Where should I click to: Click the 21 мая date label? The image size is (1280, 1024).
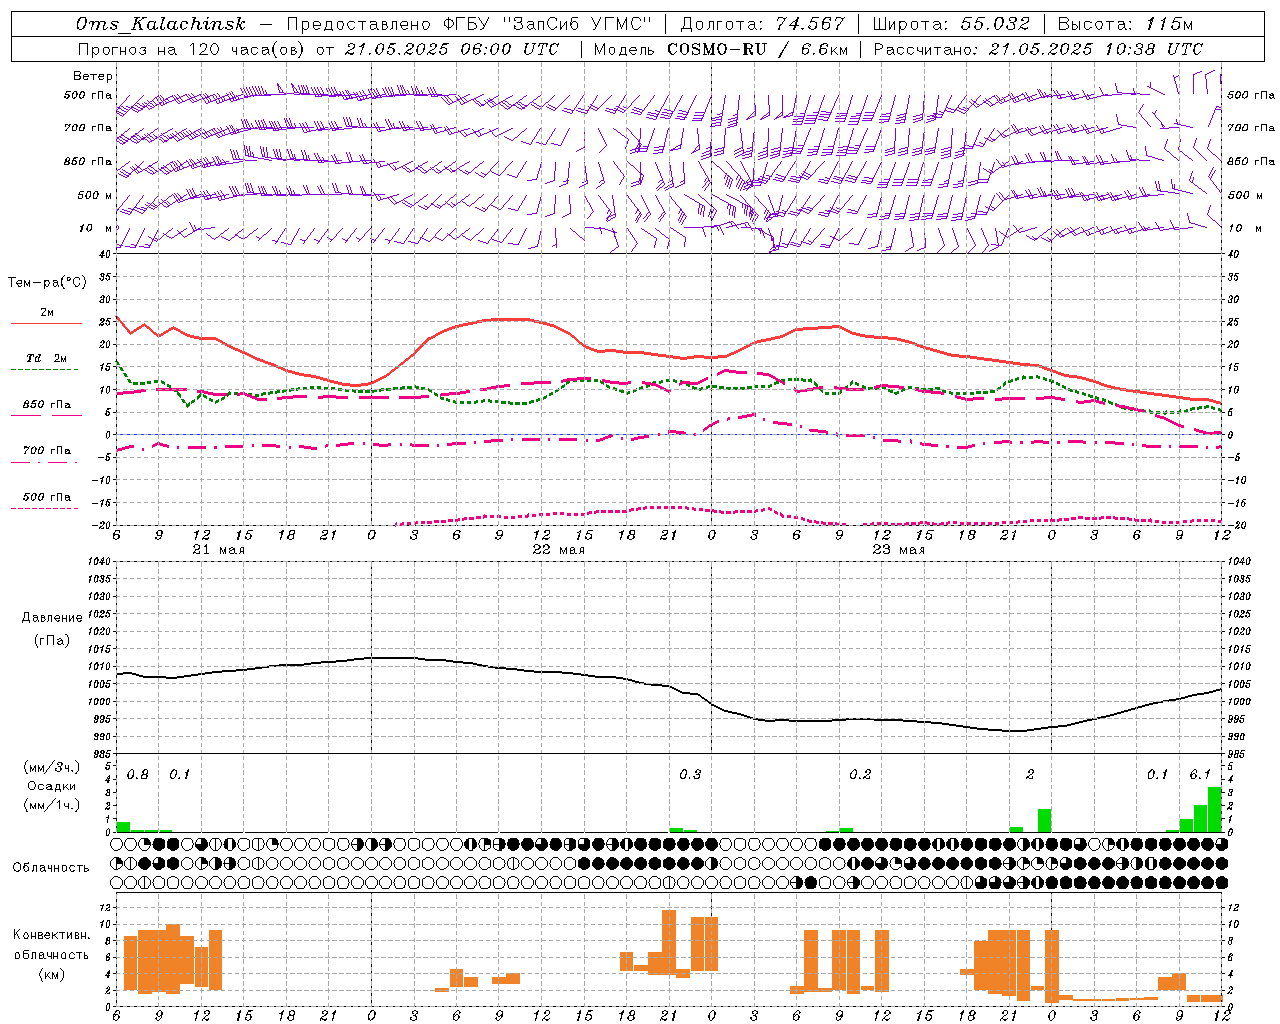[218, 550]
